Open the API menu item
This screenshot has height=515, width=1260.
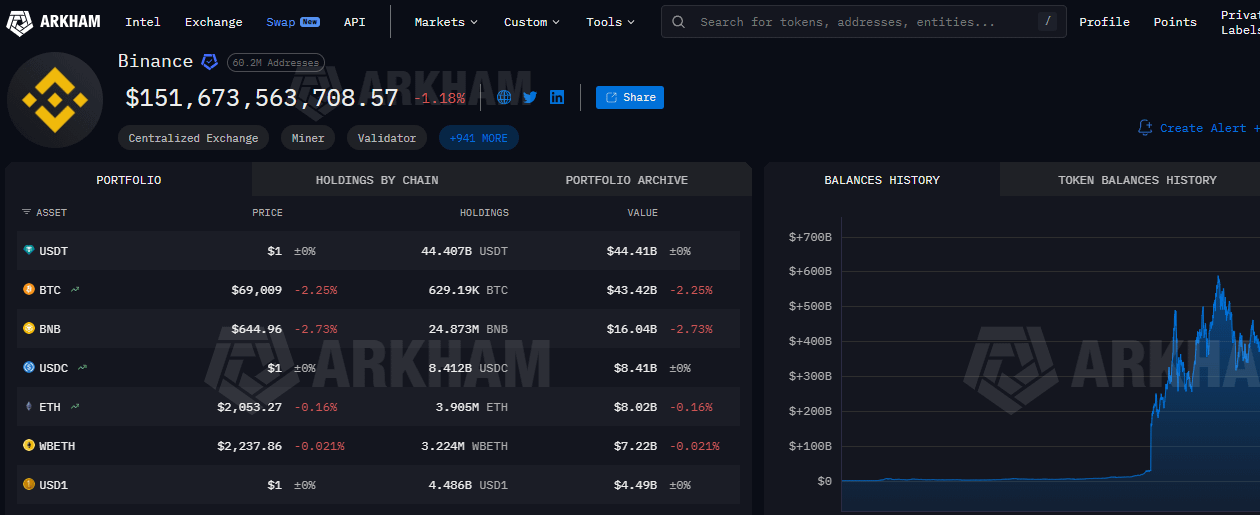[x=354, y=22]
